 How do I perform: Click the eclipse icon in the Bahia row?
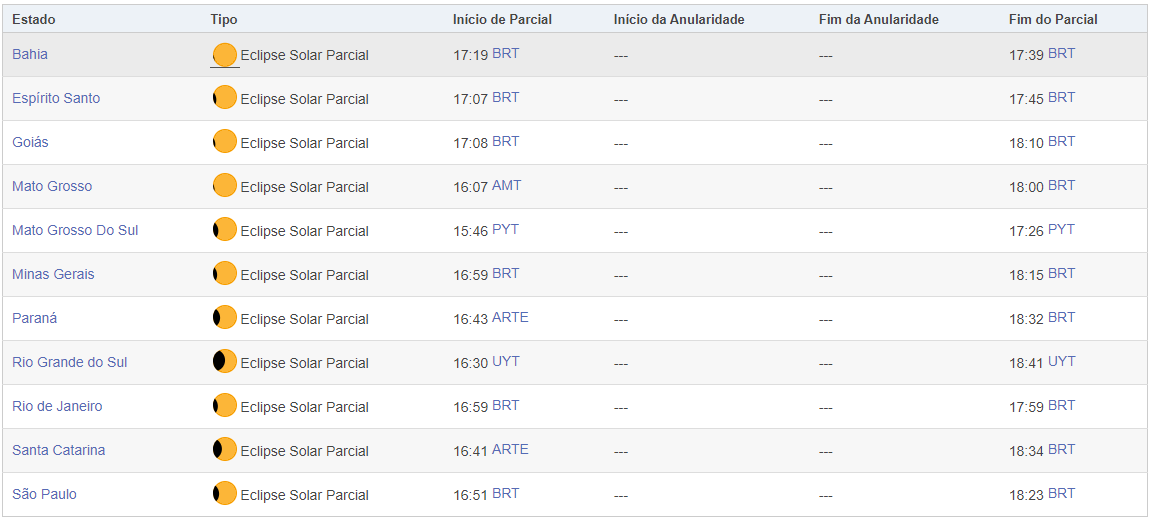pyautogui.click(x=225, y=55)
